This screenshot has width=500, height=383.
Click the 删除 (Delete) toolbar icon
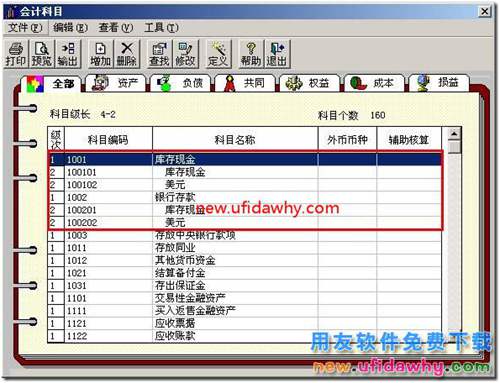(127, 54)
